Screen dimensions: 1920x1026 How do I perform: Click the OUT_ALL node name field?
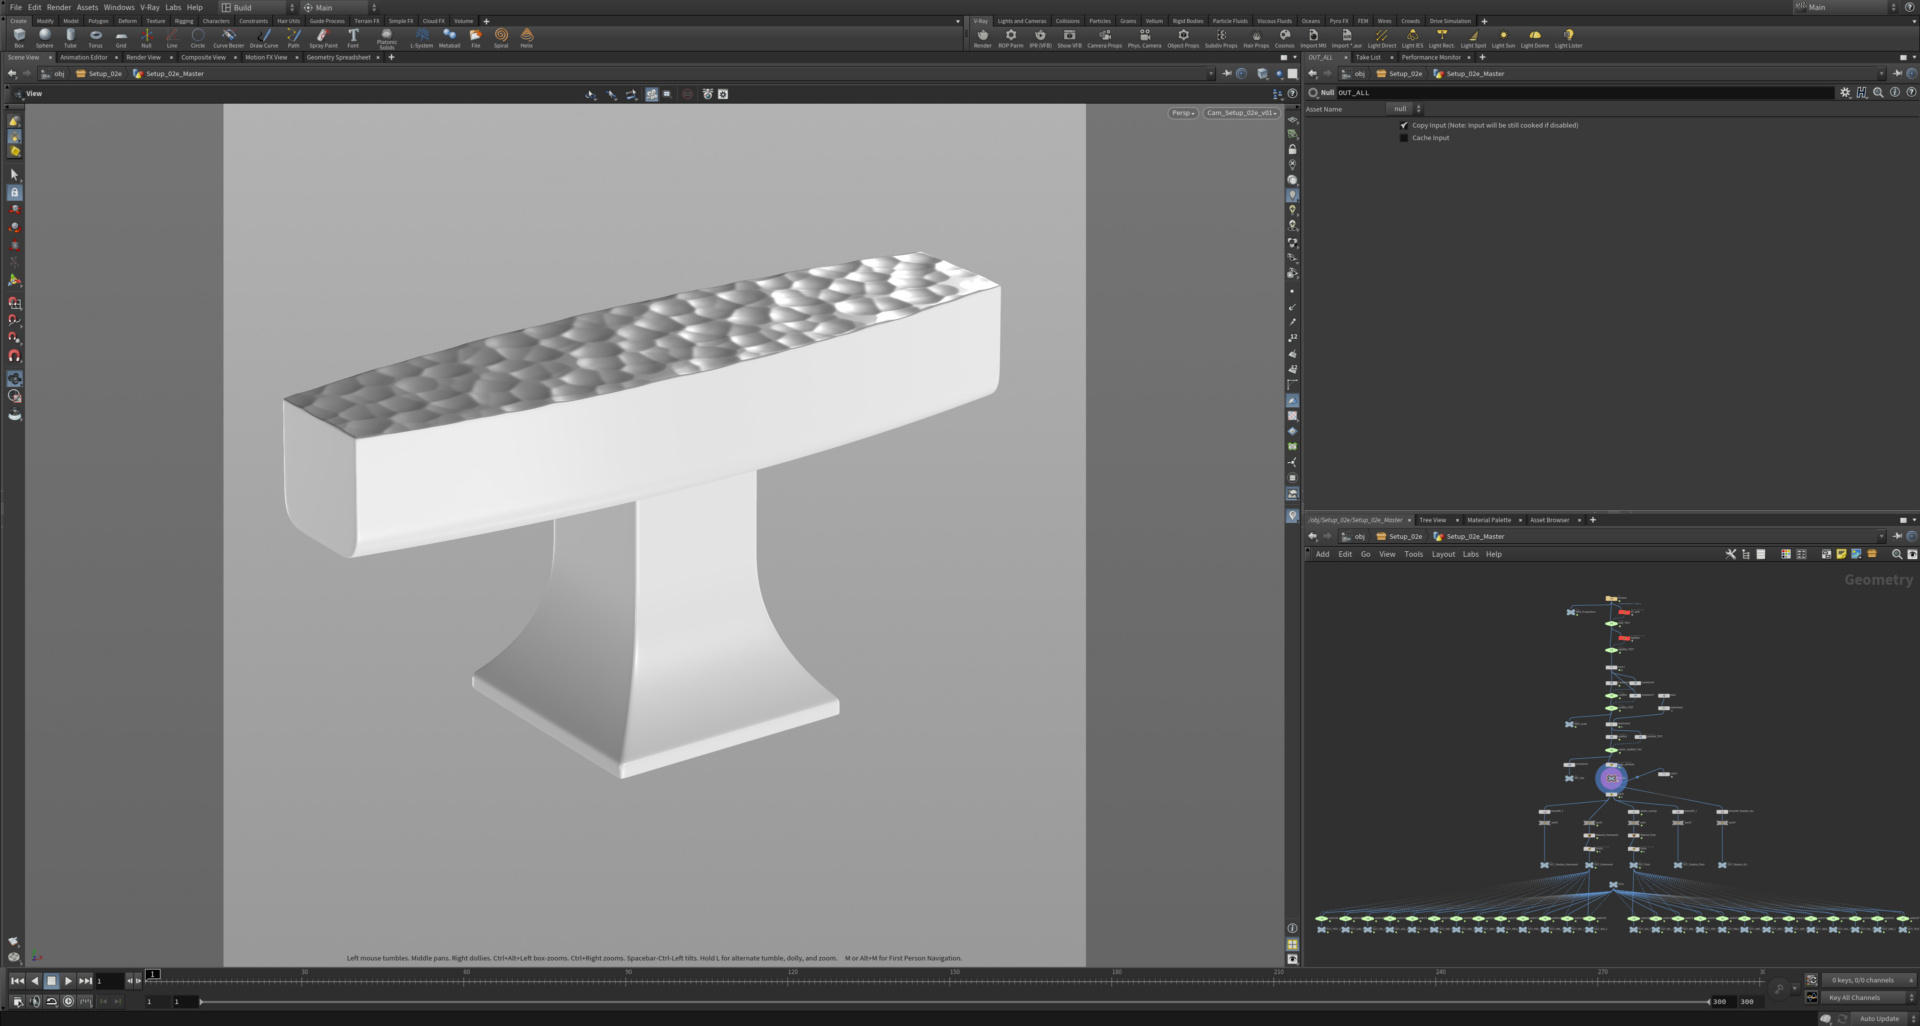coord(1584,93)
